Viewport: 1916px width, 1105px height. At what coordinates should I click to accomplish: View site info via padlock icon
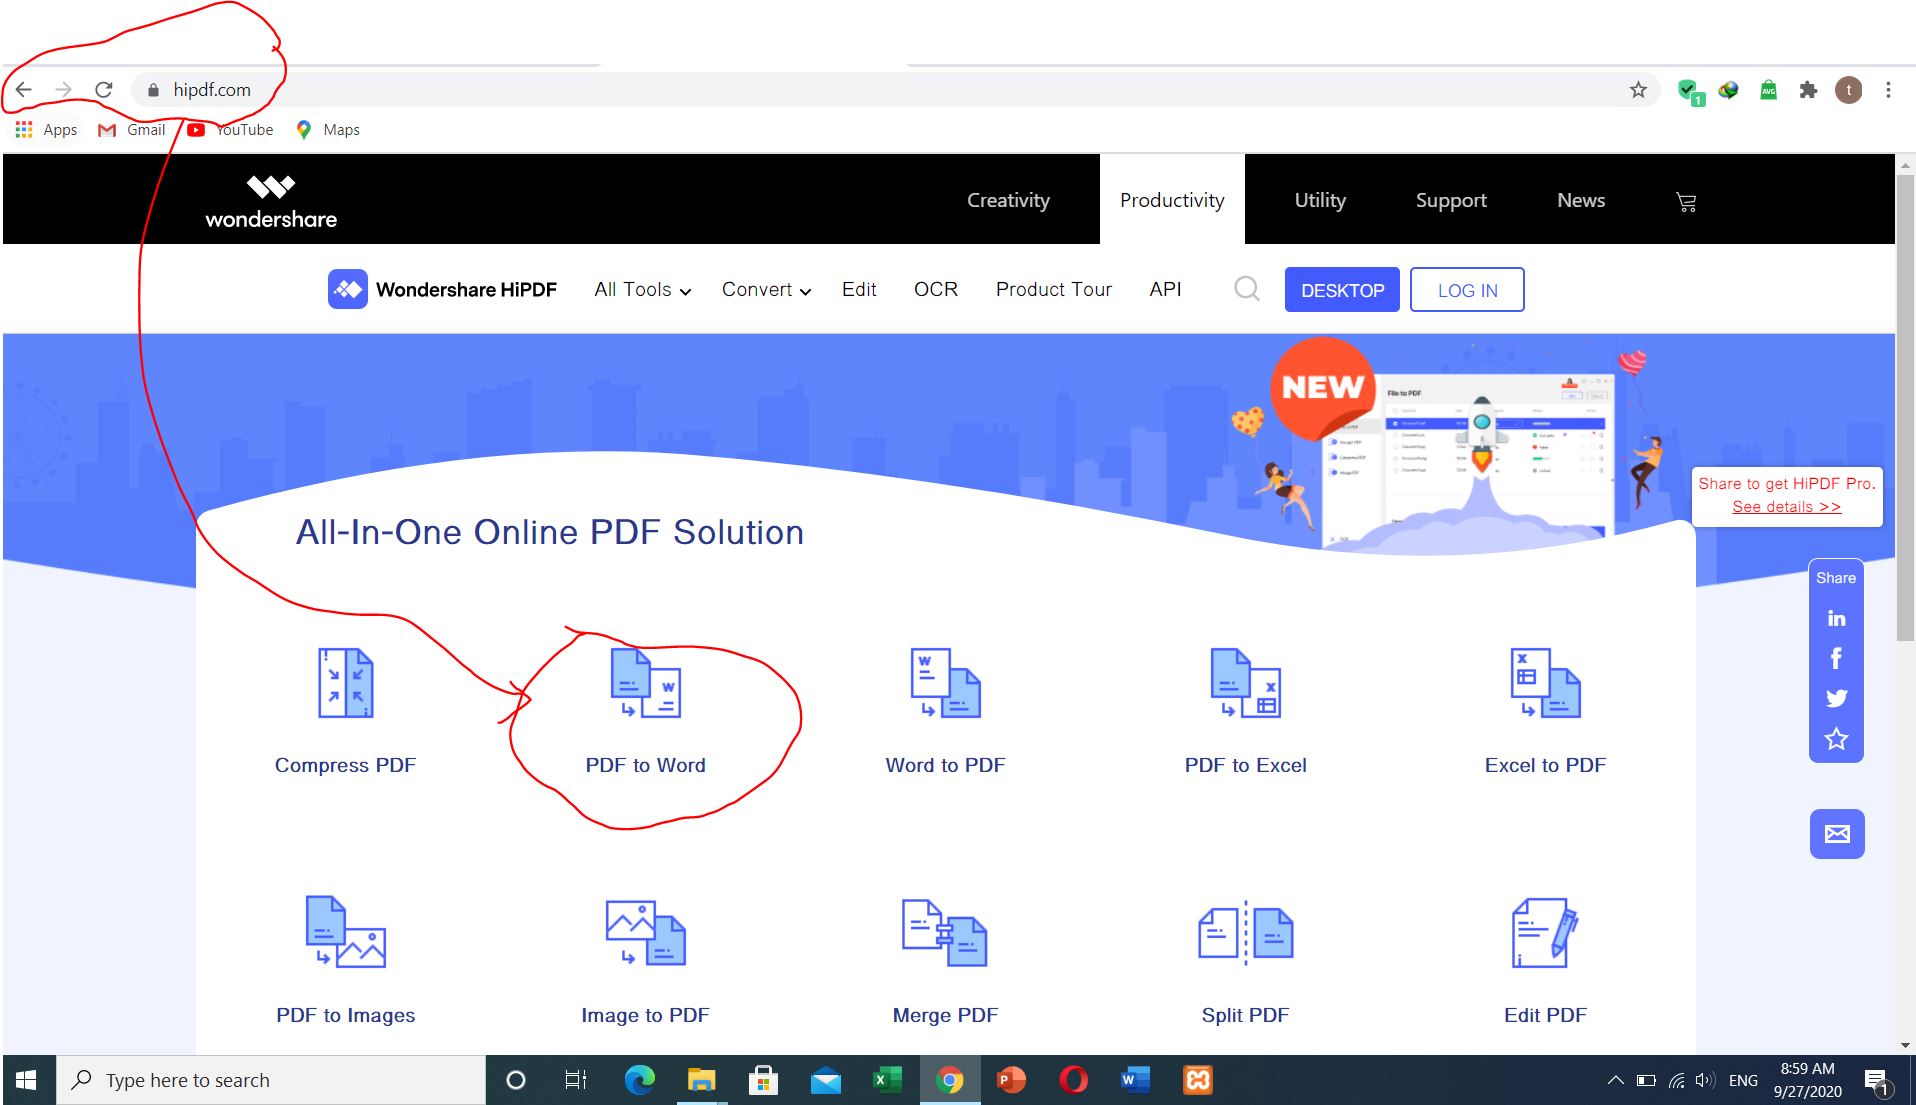click(153, 90)
